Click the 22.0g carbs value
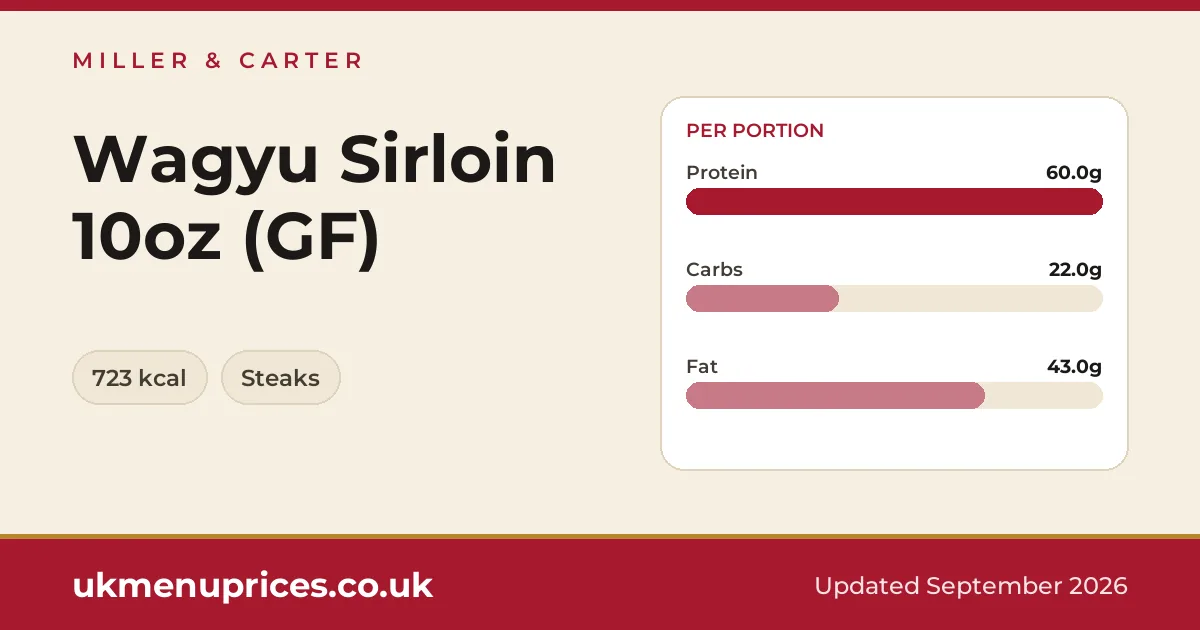The width and height of the screenshot is (1200, 630). point(1075,269)
